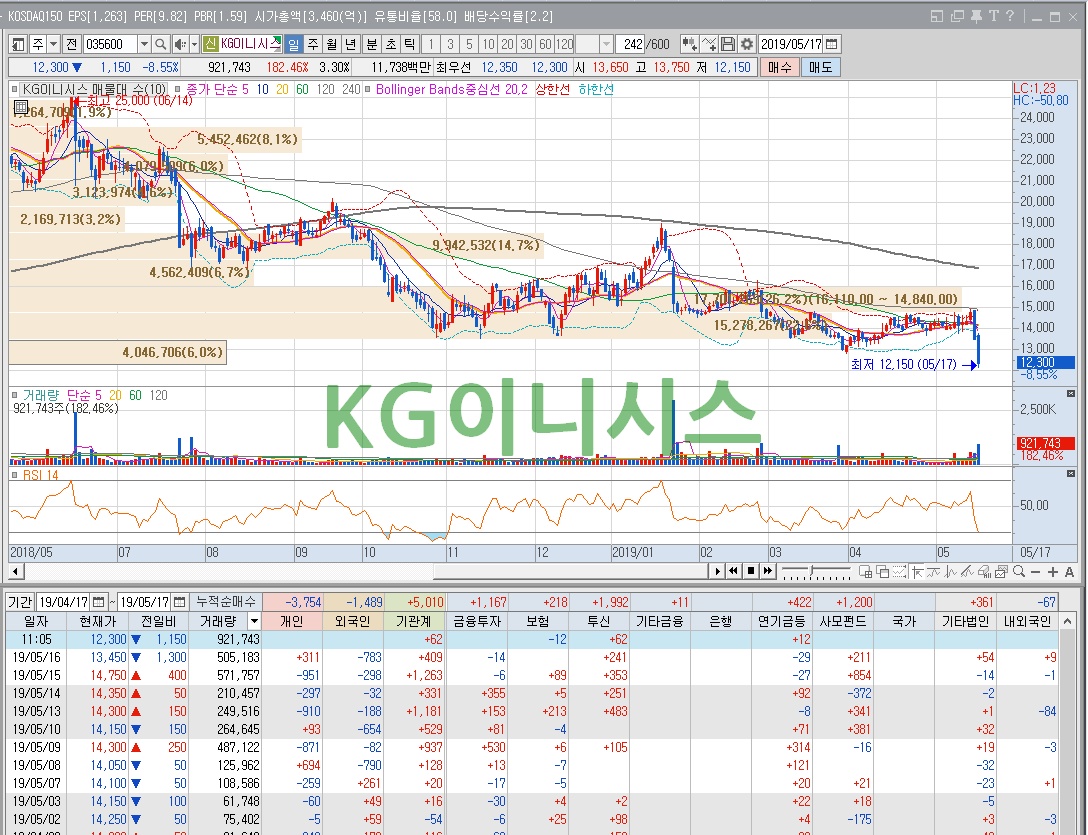Click the duplicate window icon in title bar
The height and width of the screenshot is (835, 1088).
[957, 16]
